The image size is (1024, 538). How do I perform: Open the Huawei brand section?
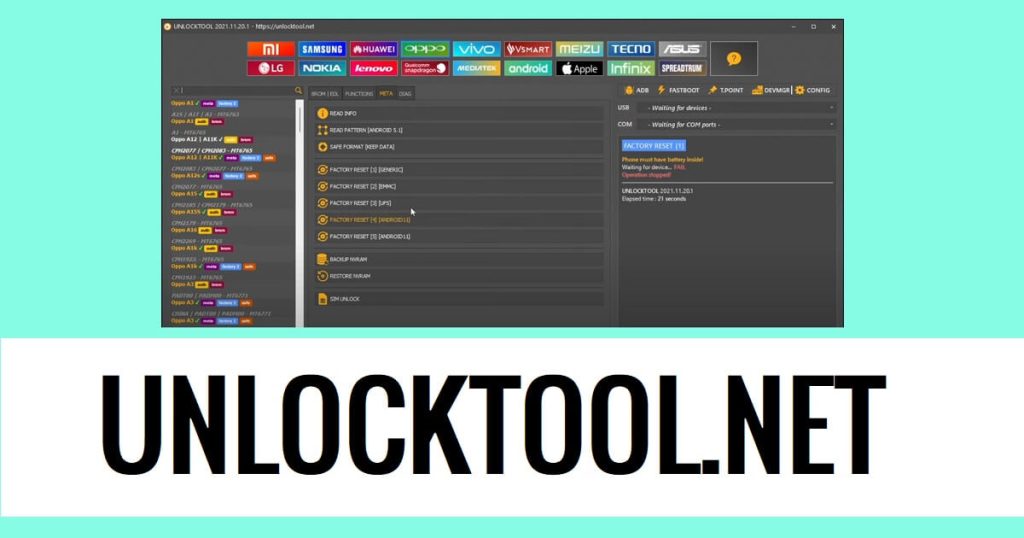pos(374,49)
